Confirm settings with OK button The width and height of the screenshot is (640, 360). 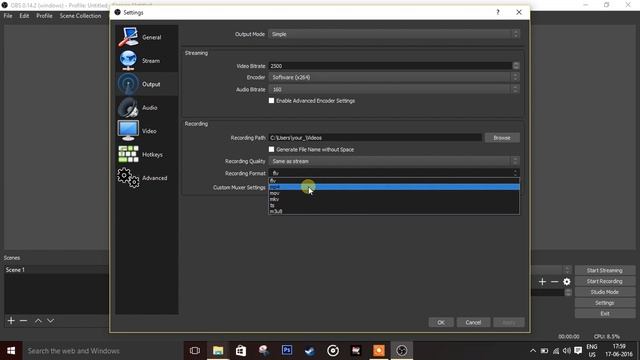point(441,322)
